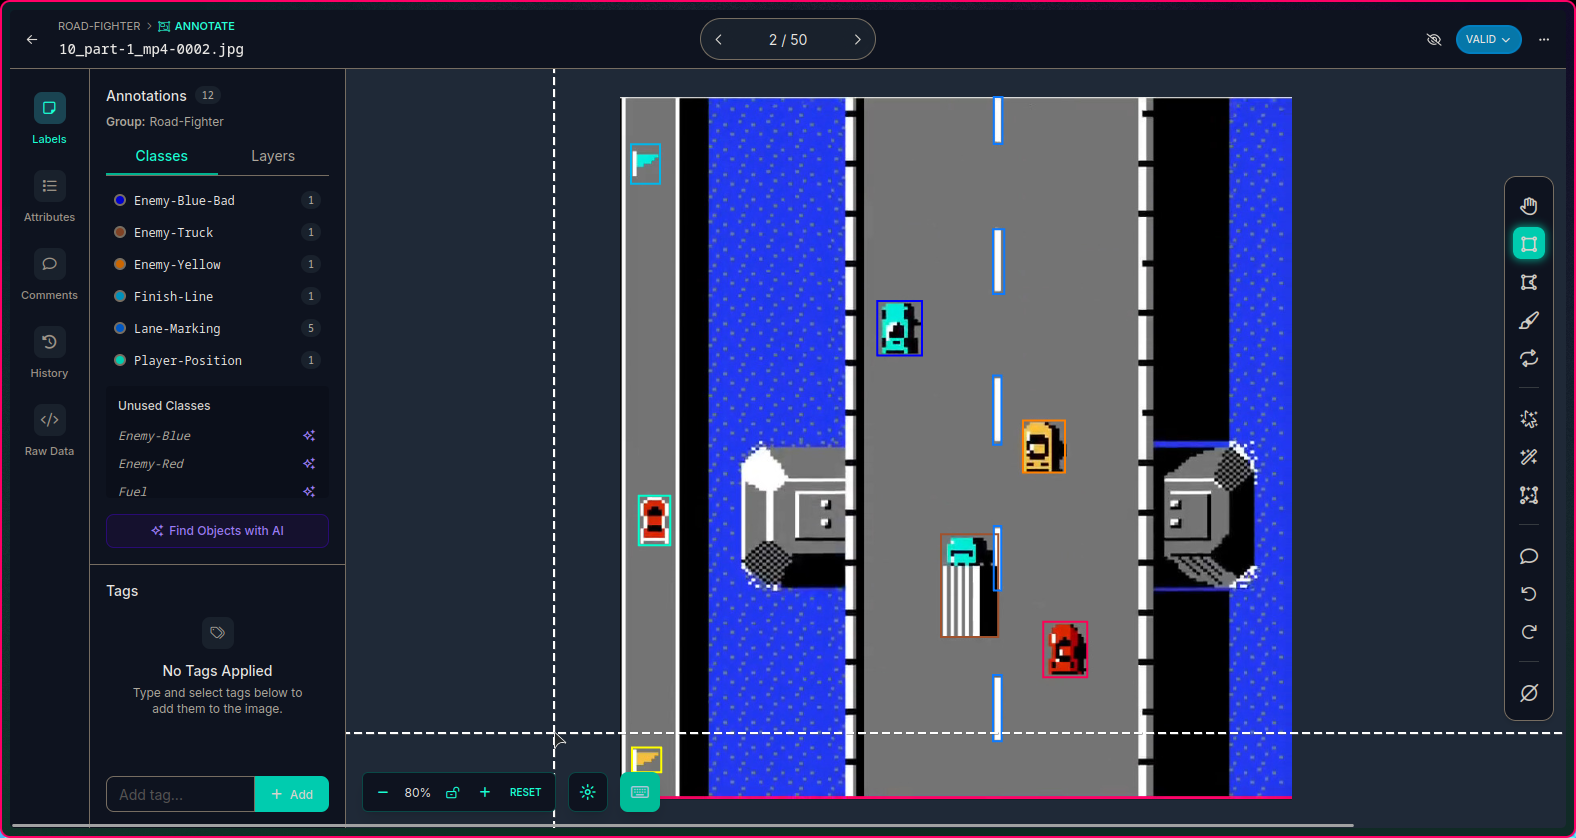Mark image as null with slashed circle
Screen dimensions: 1576x838
tap(1529, 693)
